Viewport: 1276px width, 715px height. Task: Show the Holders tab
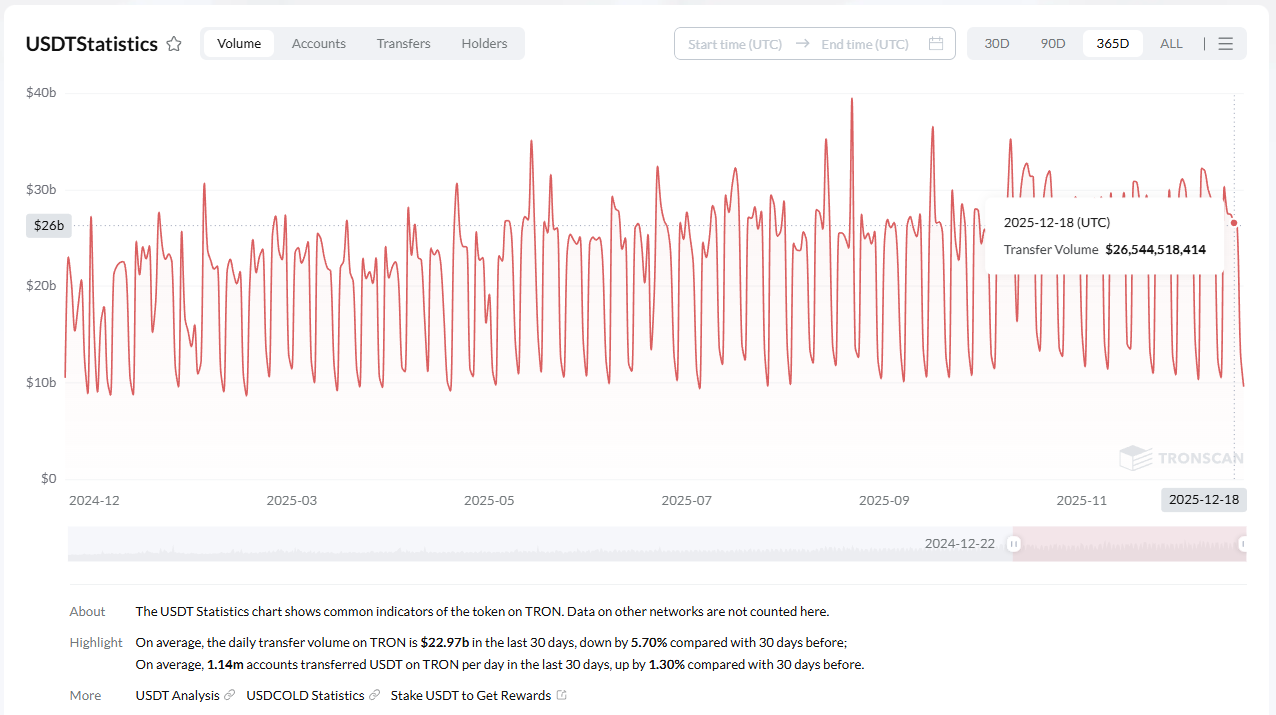[484, 44]
